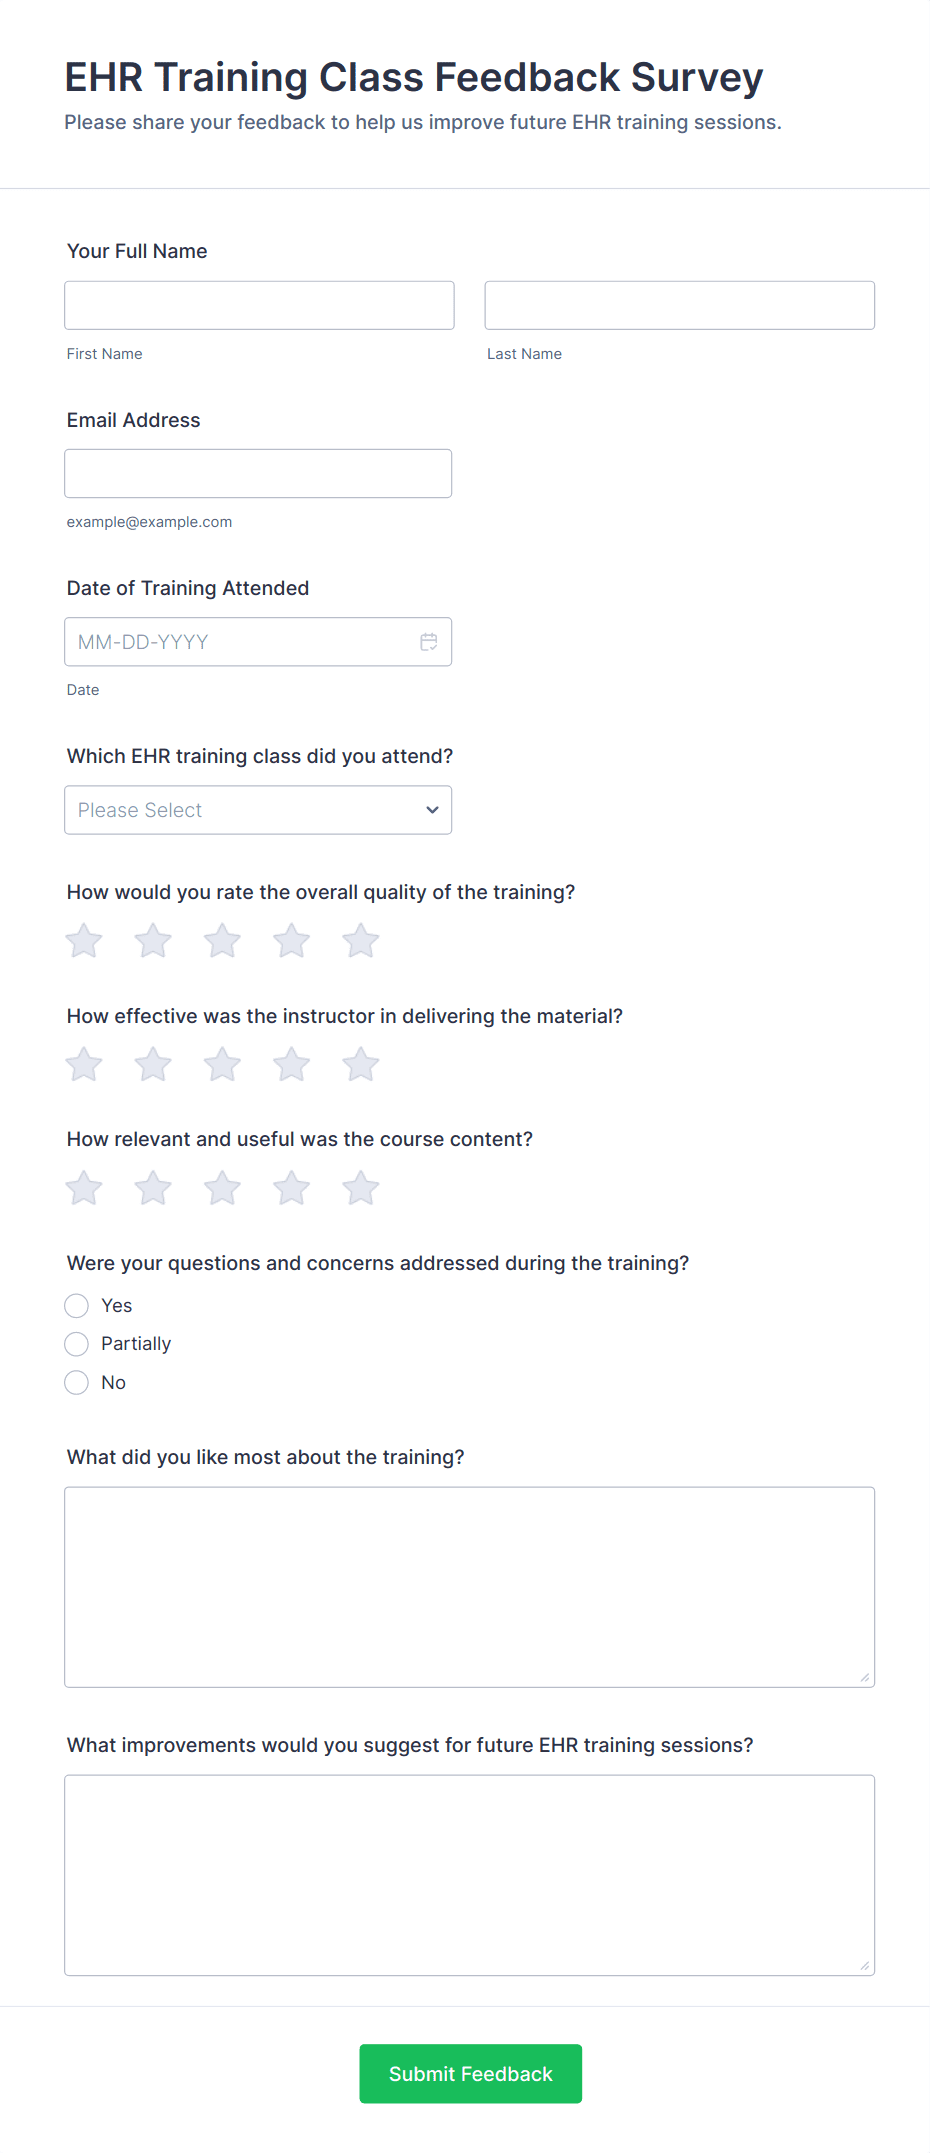Give overall quality a one-star rating
This screenshot has width=930, height=2153.
click(x=84, y=941)
